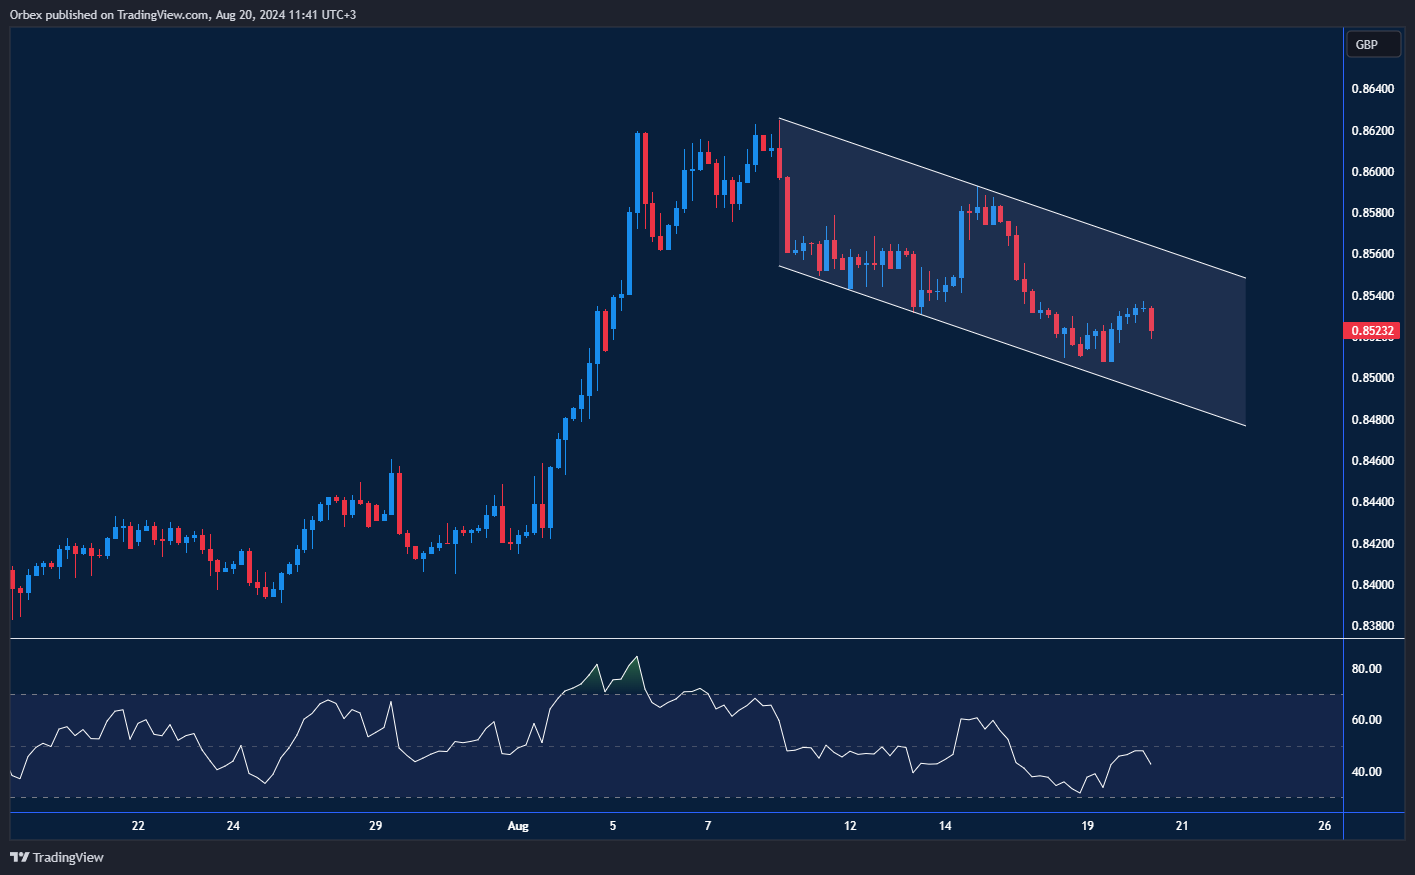
Task: Select date 14 on the time axis
Action: (x=945, y=826)
